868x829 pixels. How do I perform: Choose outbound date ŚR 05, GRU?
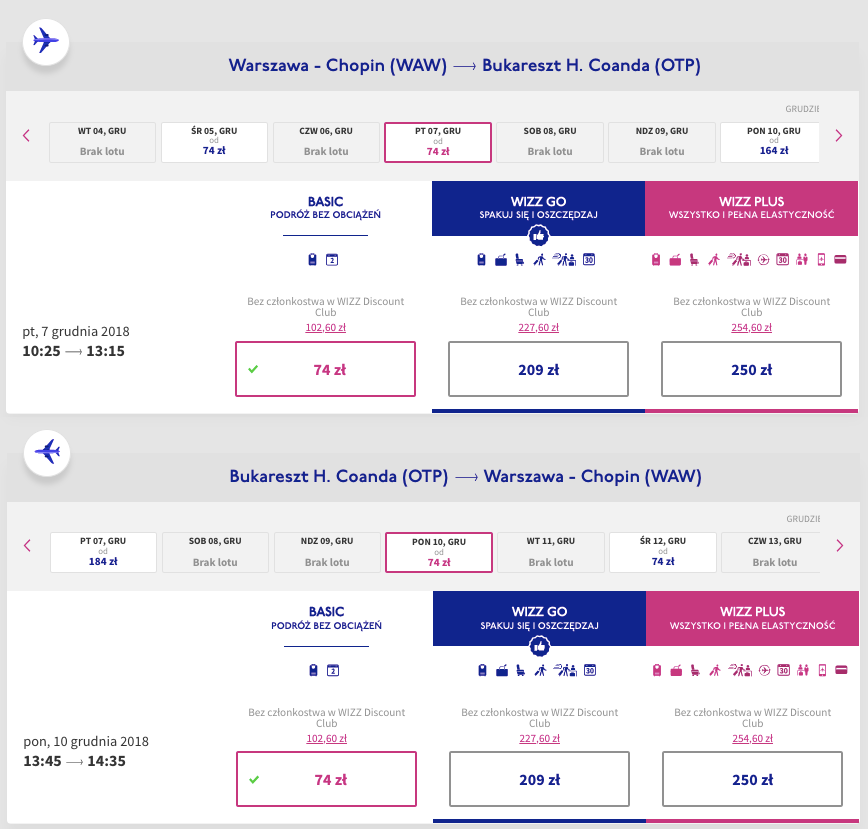(214, 142)
